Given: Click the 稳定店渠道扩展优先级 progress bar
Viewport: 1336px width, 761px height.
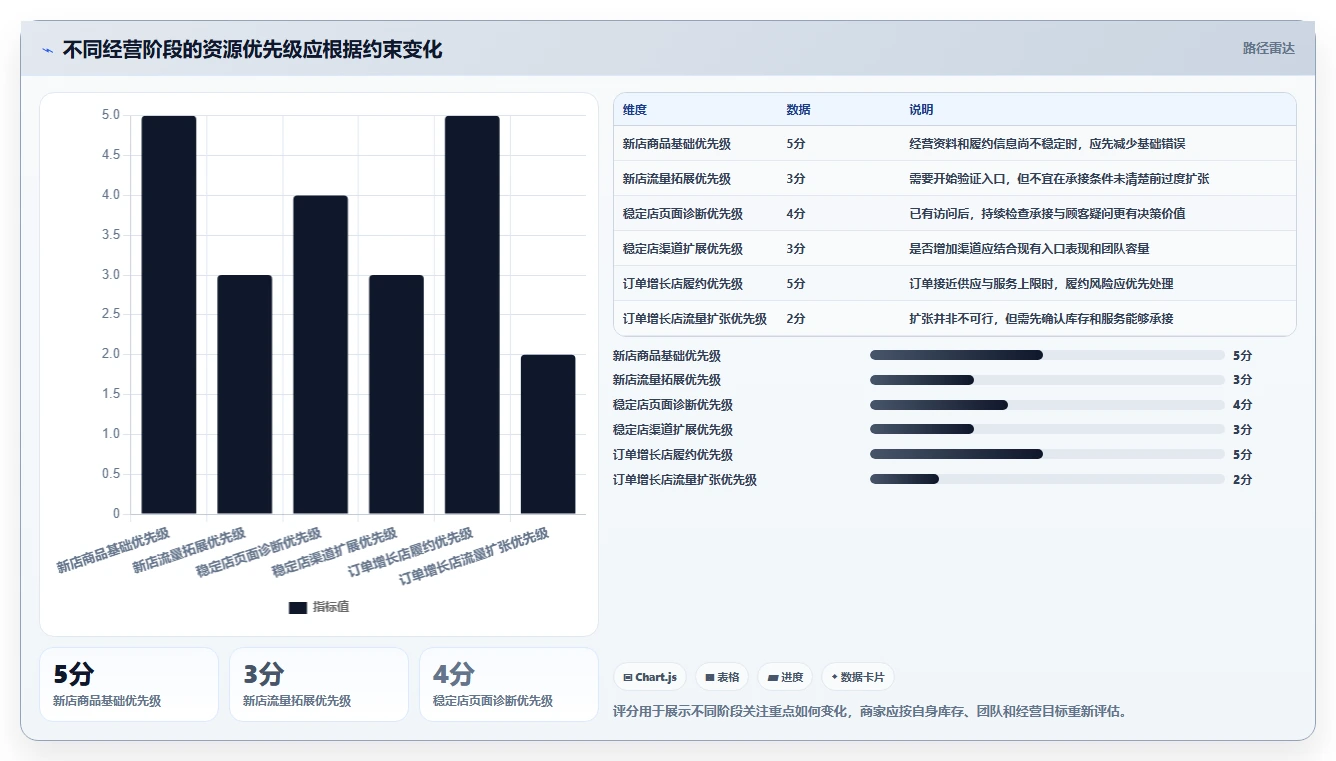Looking at the screenshot, I should [1047, 430].
